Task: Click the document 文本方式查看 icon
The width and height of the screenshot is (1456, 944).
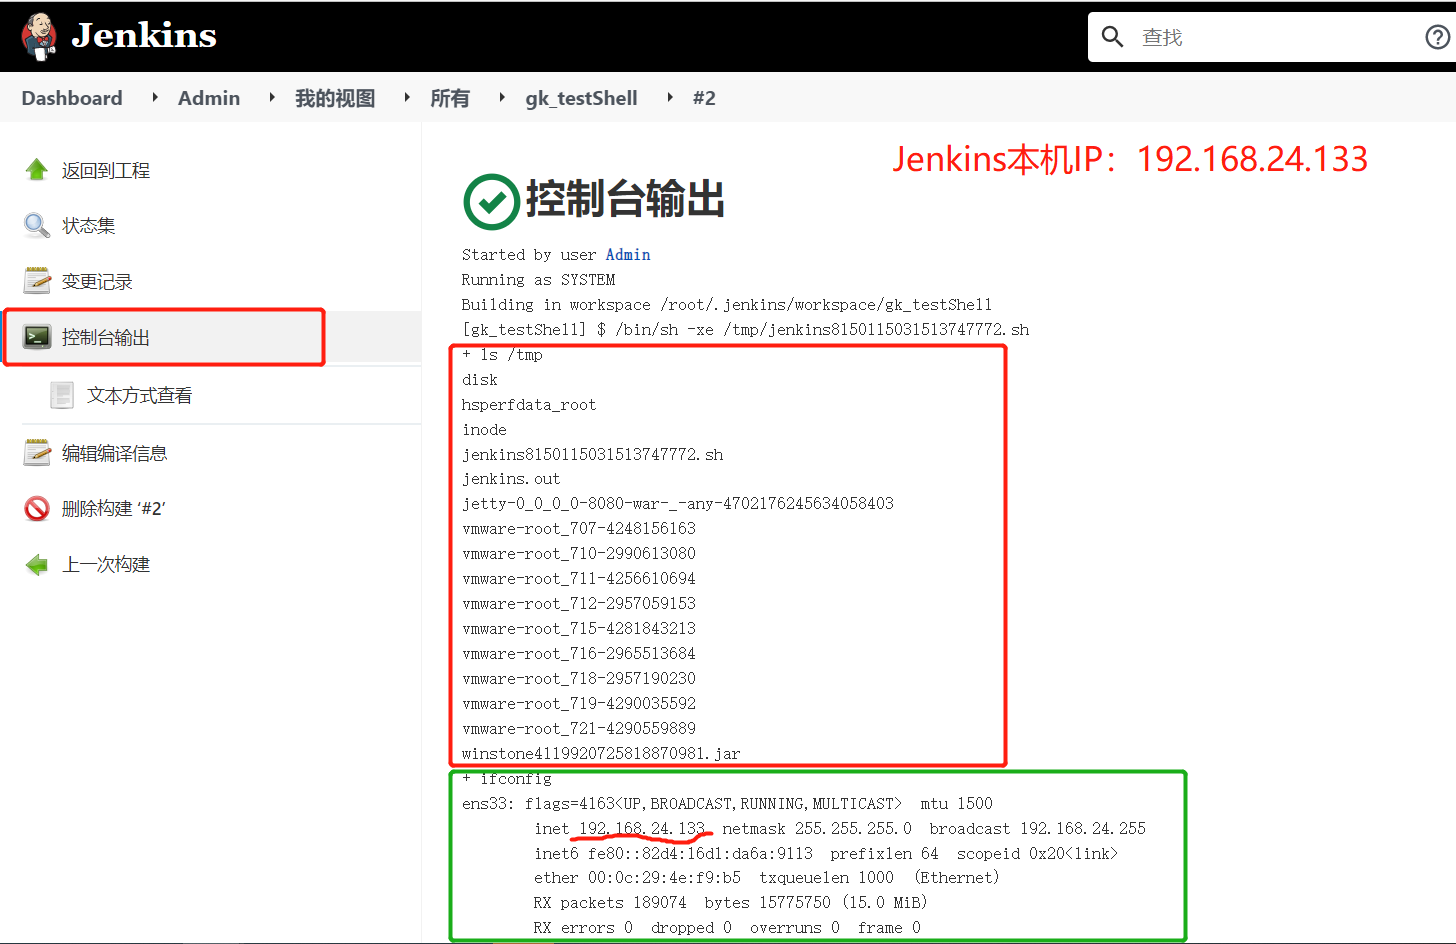Action: pos(62,395)
